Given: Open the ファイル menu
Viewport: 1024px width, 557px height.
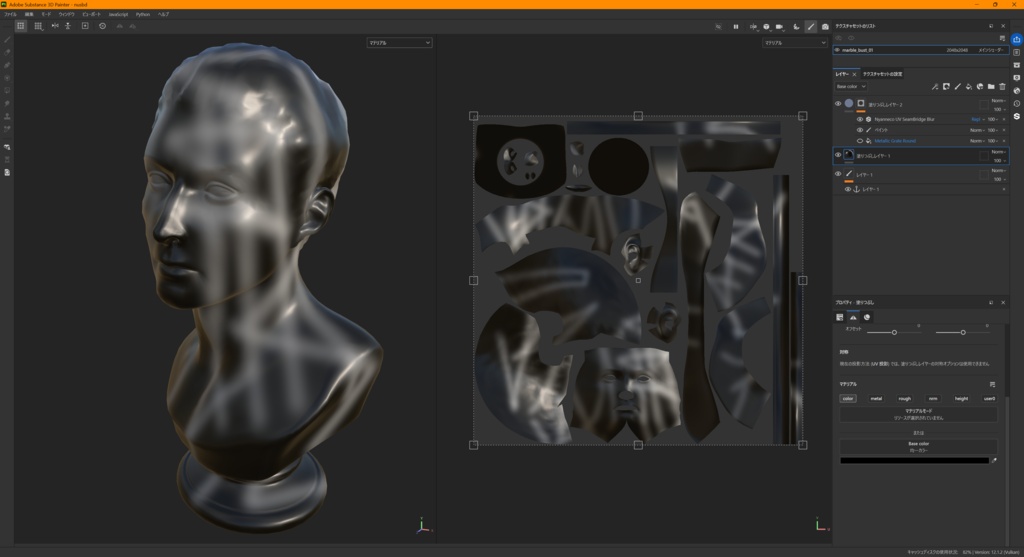Looking at the screenshot, I should coord(10,14).
